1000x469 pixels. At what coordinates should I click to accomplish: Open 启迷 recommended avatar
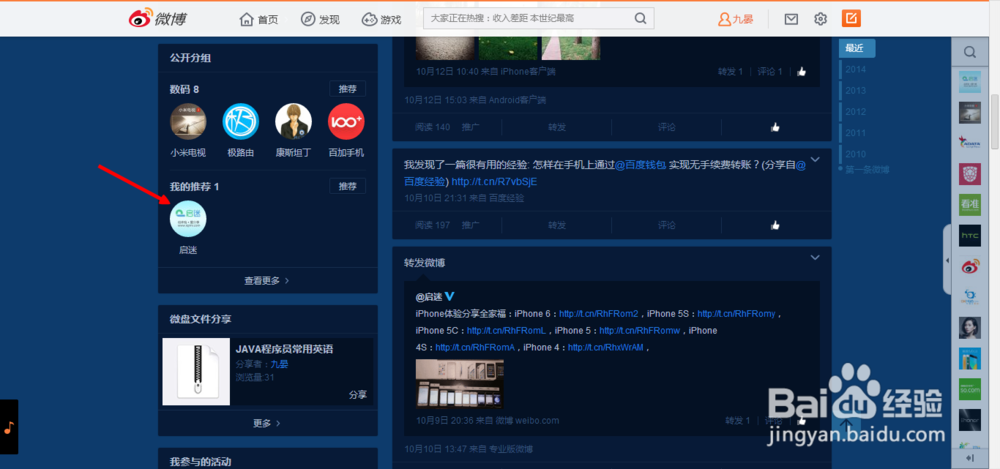[188, 219]
